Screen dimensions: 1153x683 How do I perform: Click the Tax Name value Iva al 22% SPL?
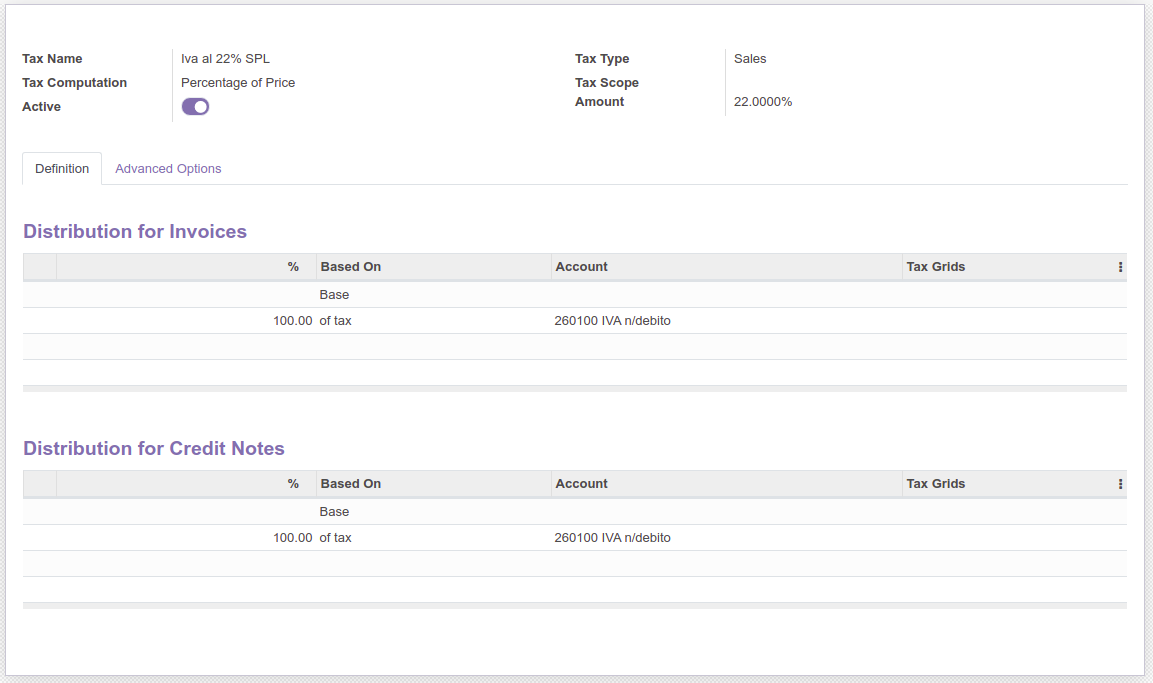pos(225,59)
